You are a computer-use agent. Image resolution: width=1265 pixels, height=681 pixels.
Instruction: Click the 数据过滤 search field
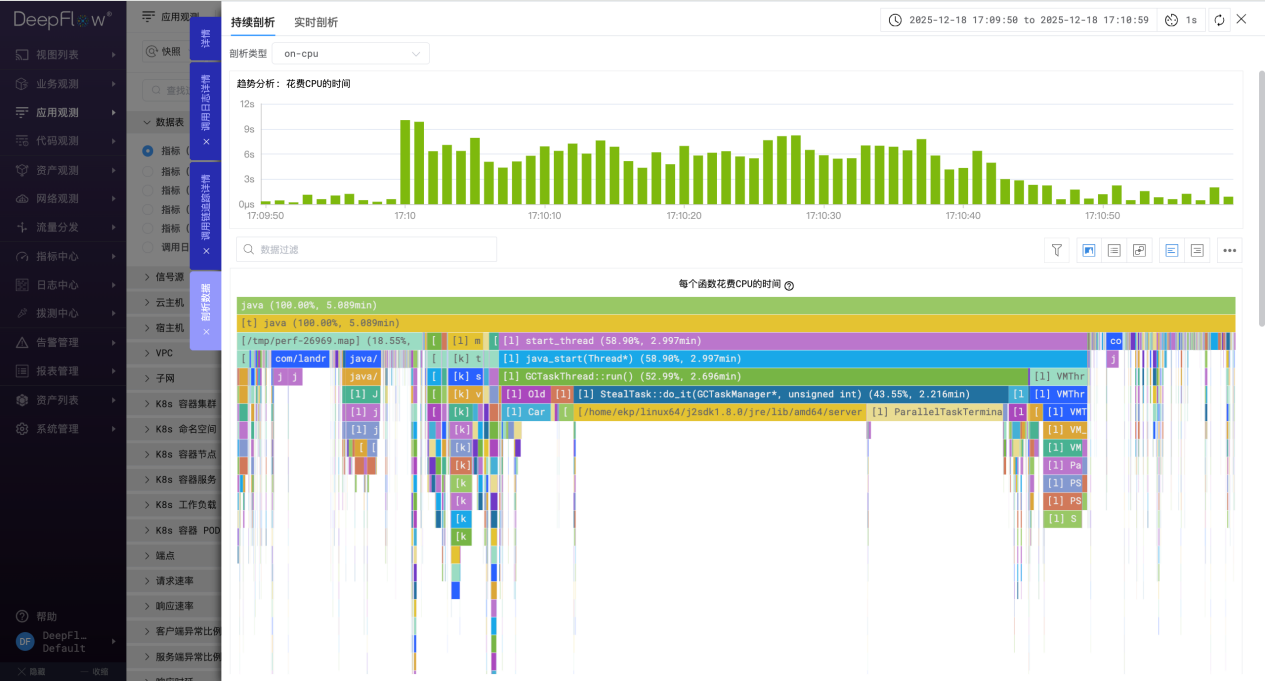pyautogui.click(x=366, y=249)
